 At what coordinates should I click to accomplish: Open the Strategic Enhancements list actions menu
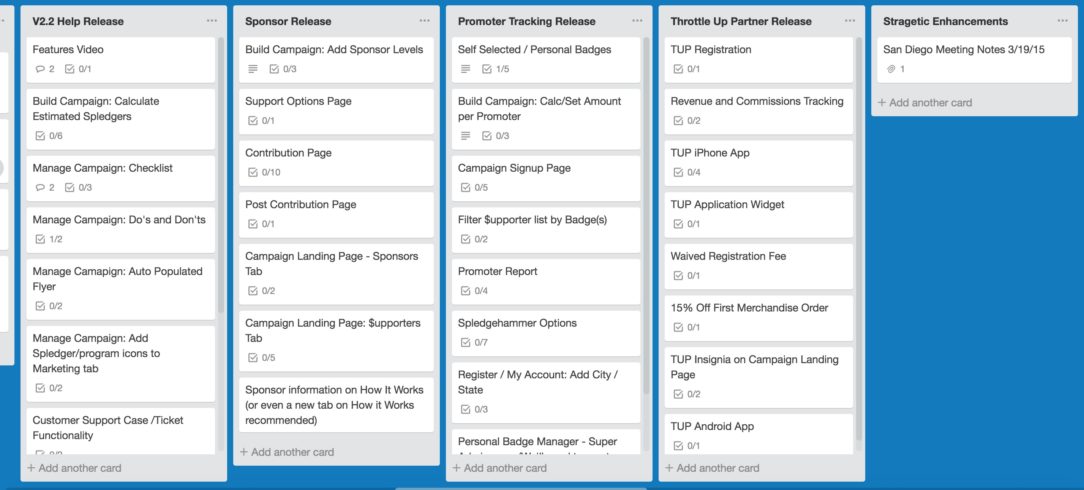(1062, 21)
